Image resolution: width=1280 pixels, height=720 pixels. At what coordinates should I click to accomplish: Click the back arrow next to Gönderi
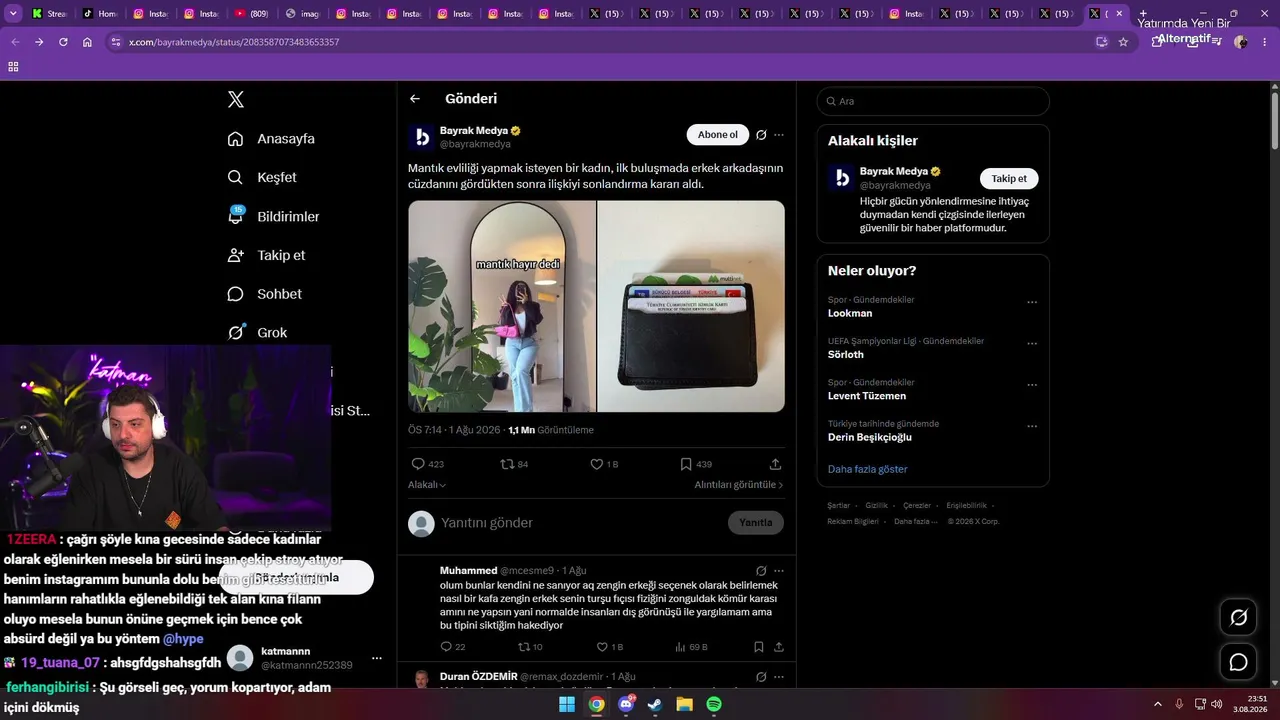coord(415,99)
